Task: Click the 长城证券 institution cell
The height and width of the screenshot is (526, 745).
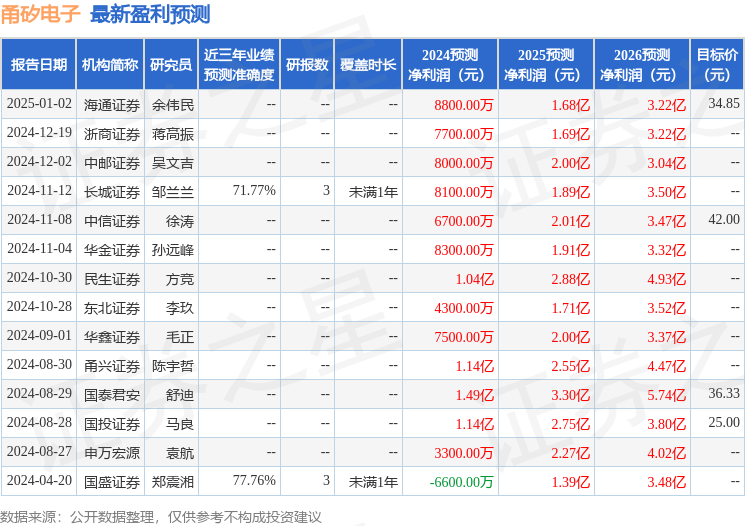Action: pos(112,192)
